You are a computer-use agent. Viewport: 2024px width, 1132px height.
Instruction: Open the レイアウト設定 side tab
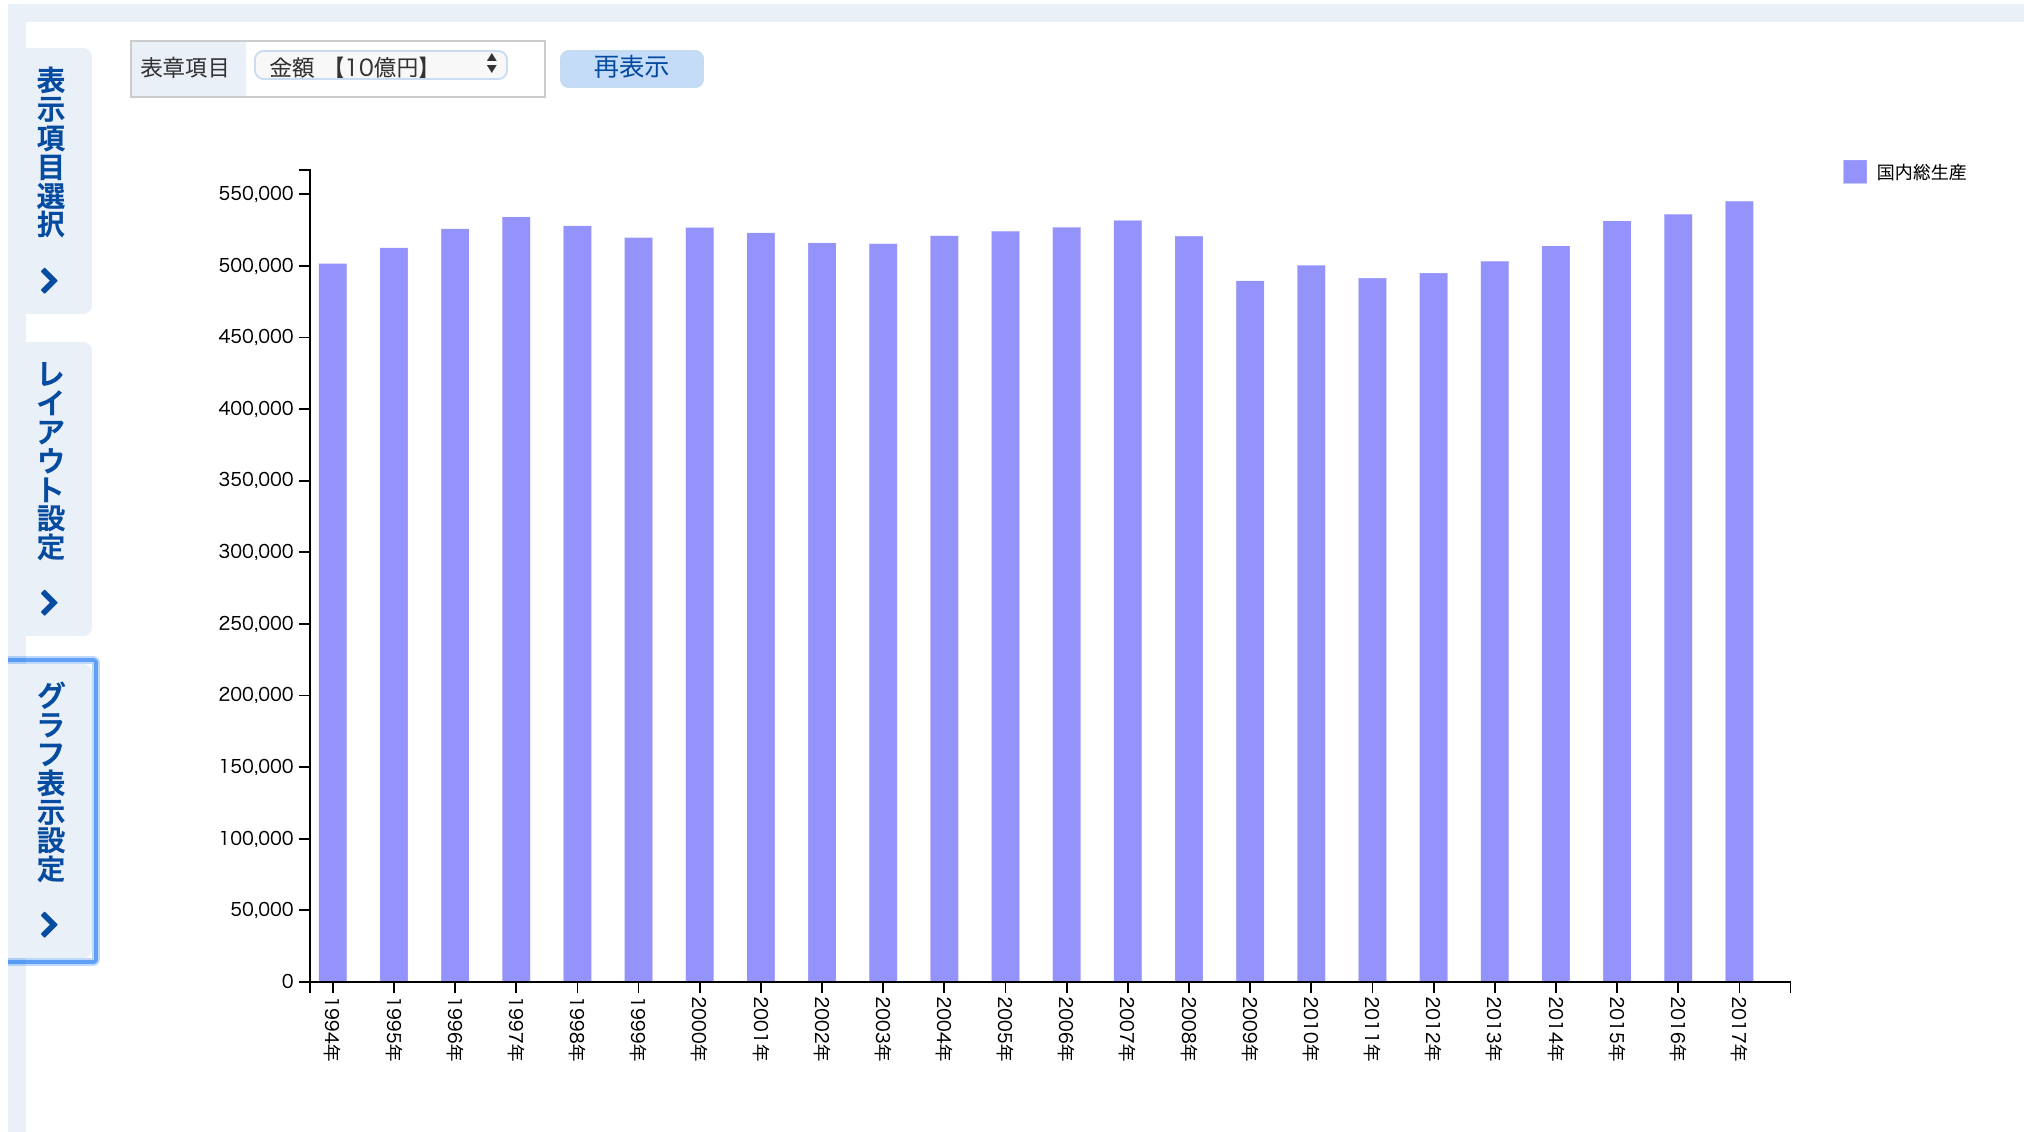pos(51,461)
